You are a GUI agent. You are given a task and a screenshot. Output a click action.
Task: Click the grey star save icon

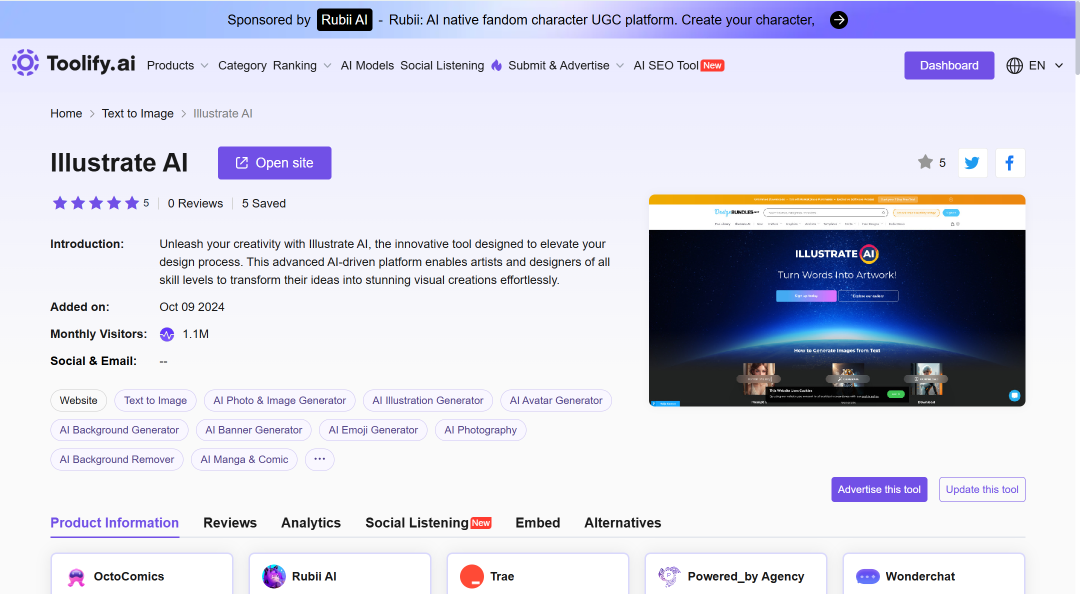pos(925,162)
